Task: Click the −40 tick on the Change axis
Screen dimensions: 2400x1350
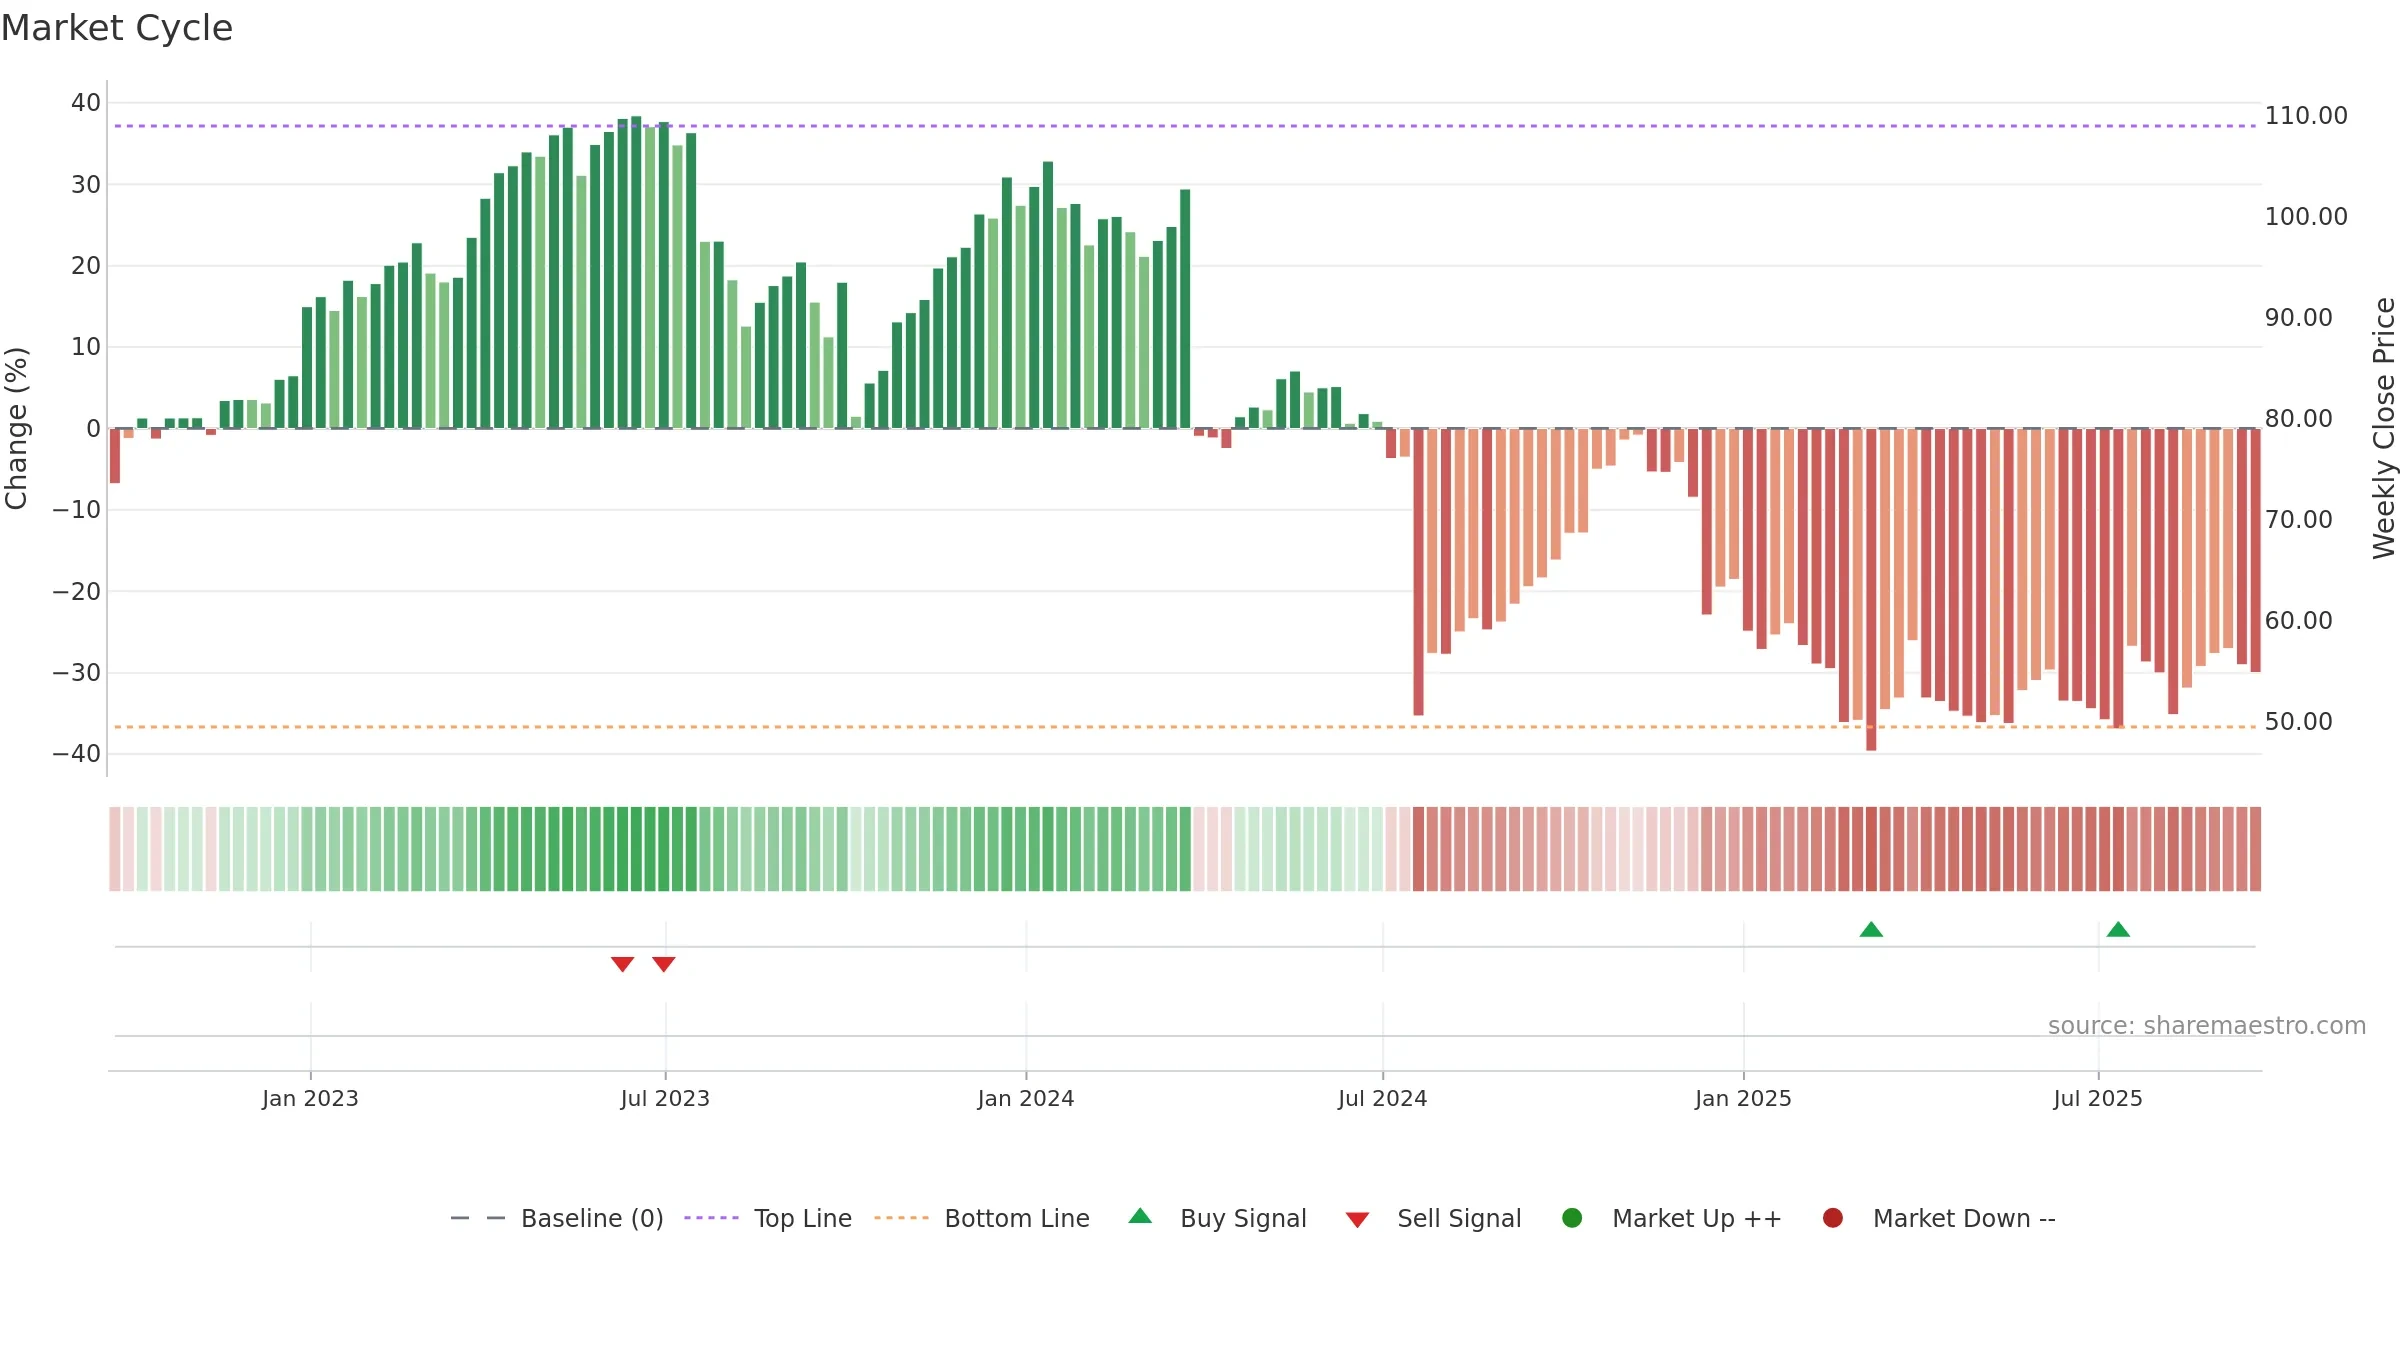Action: 77,754
